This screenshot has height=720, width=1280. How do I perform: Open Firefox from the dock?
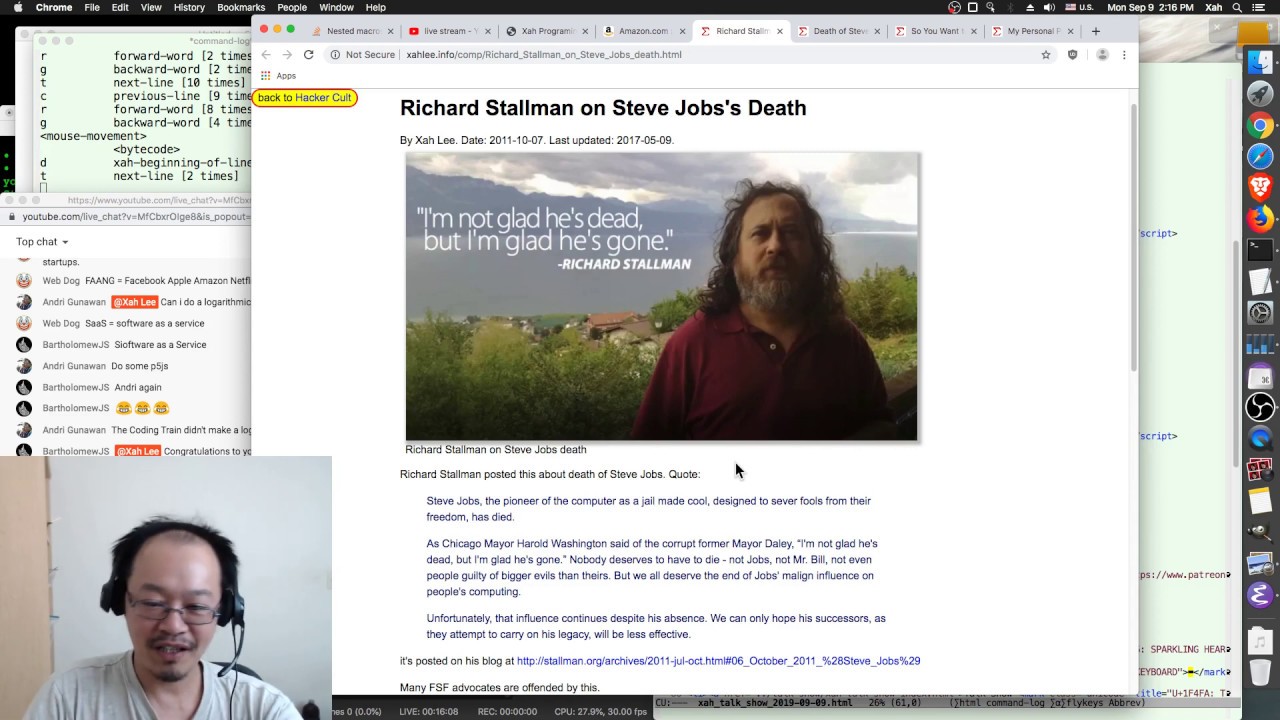1259,218
